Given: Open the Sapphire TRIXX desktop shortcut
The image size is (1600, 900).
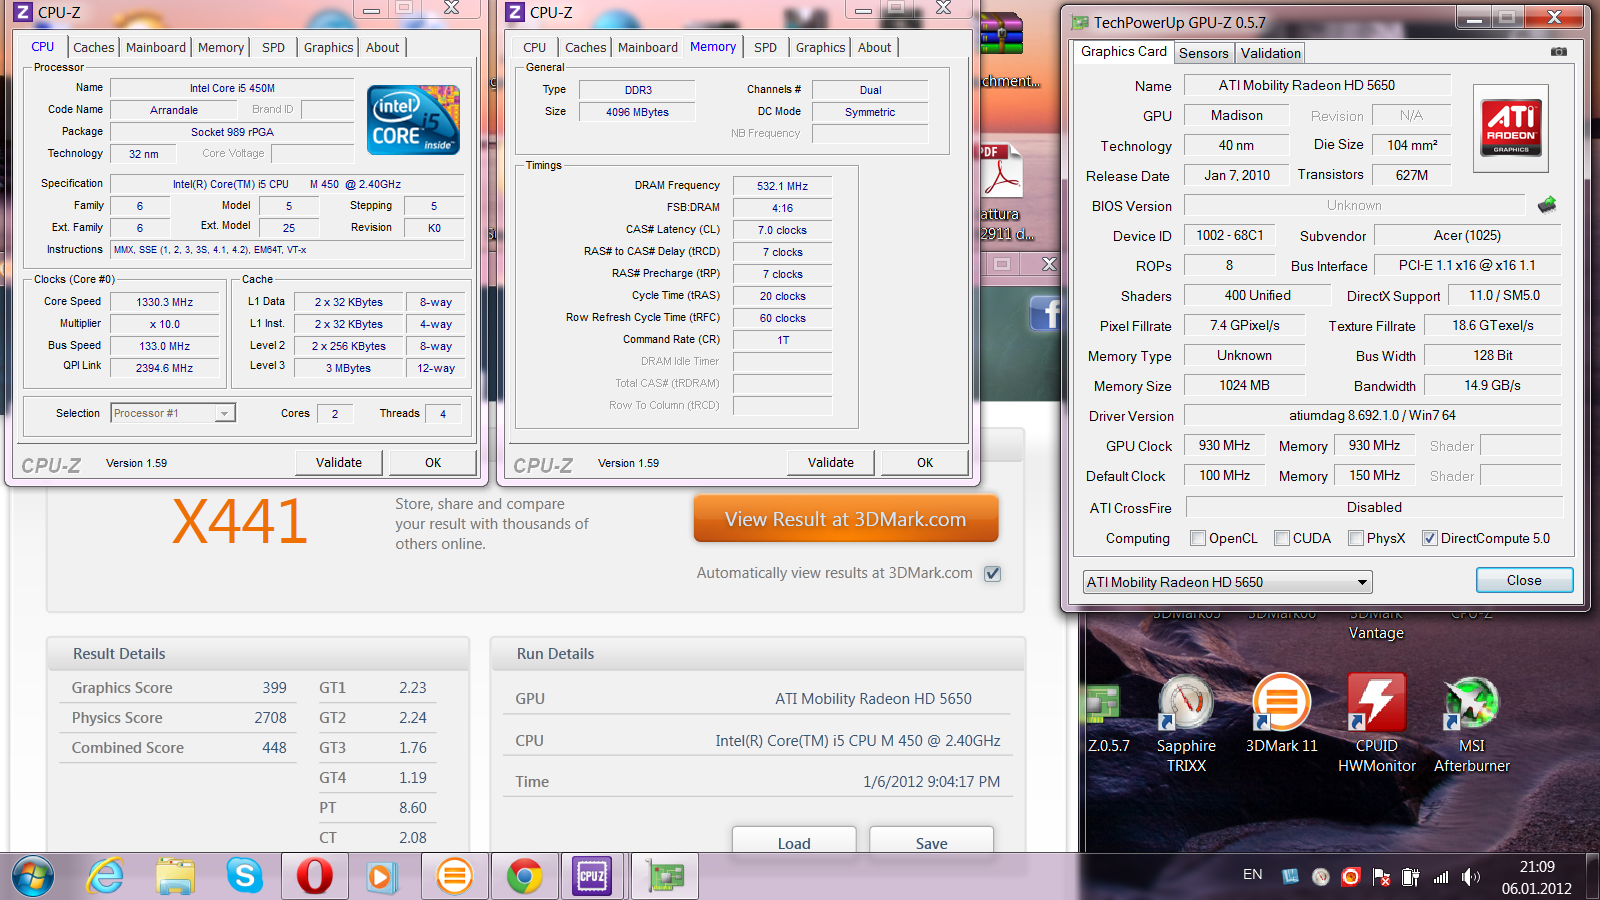Looking at the screenshot, I should 1186,724.
